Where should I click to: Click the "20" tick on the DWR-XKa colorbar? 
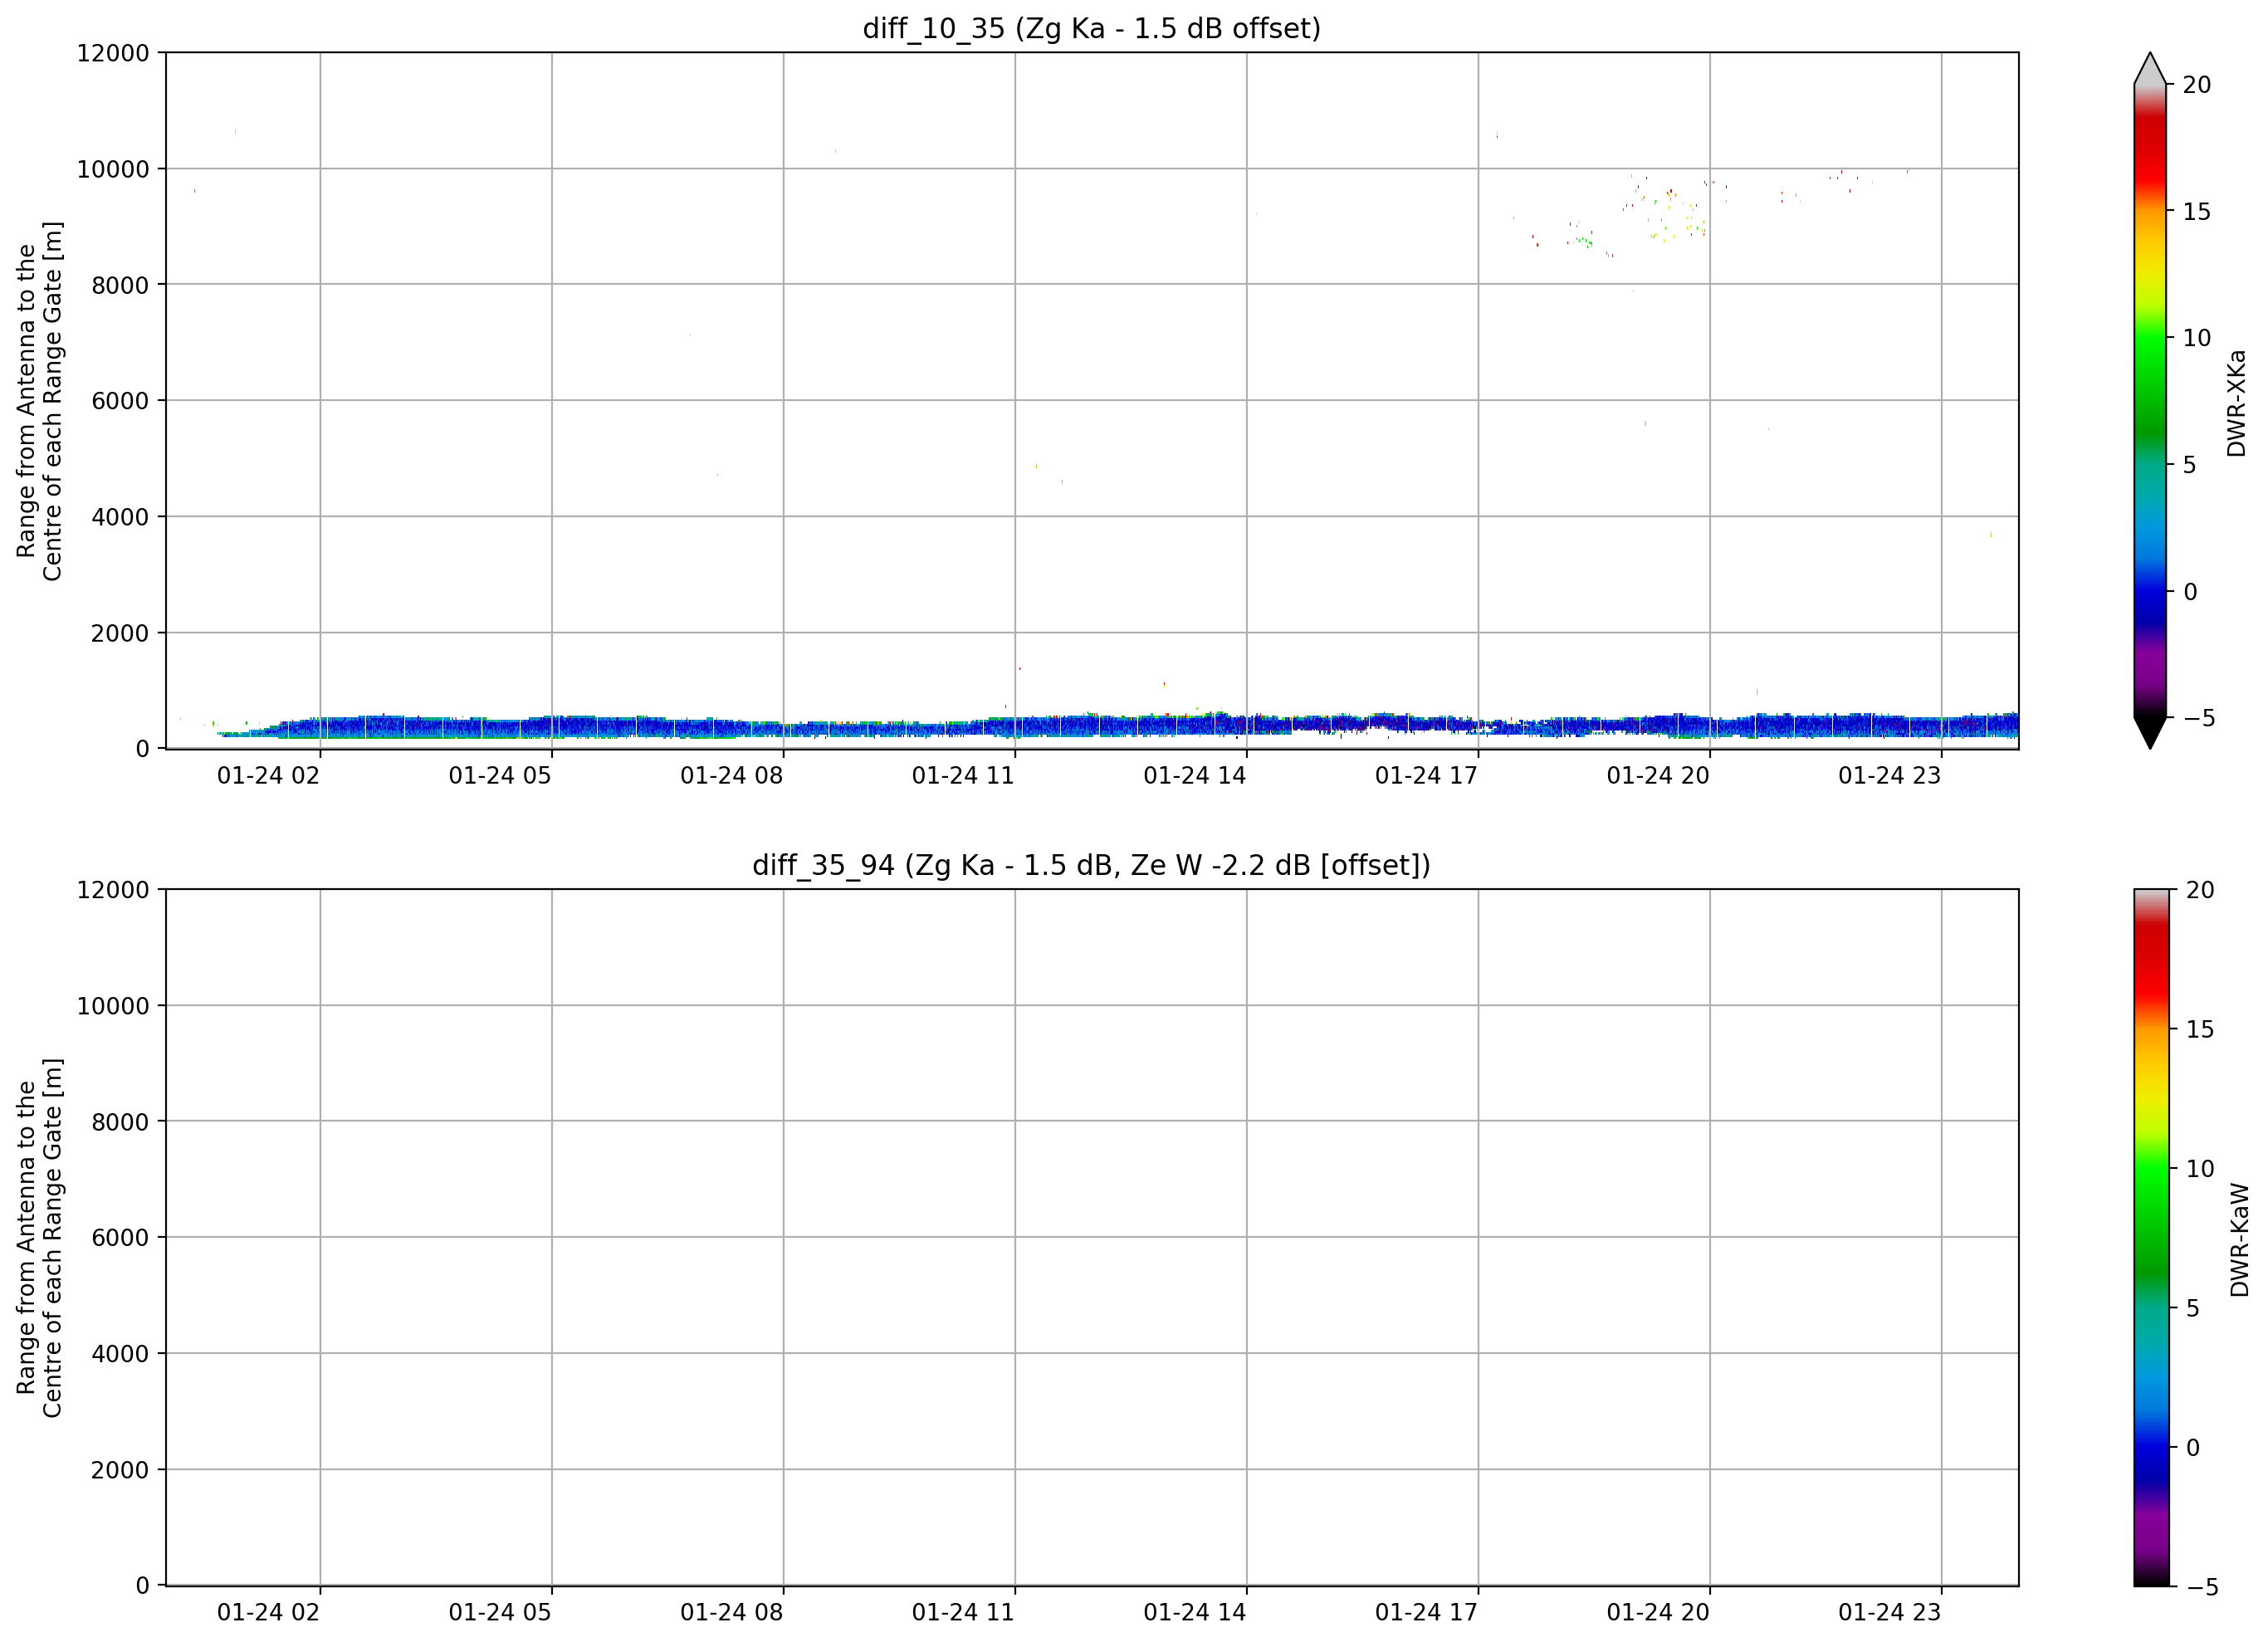(x=2197, y=85)
